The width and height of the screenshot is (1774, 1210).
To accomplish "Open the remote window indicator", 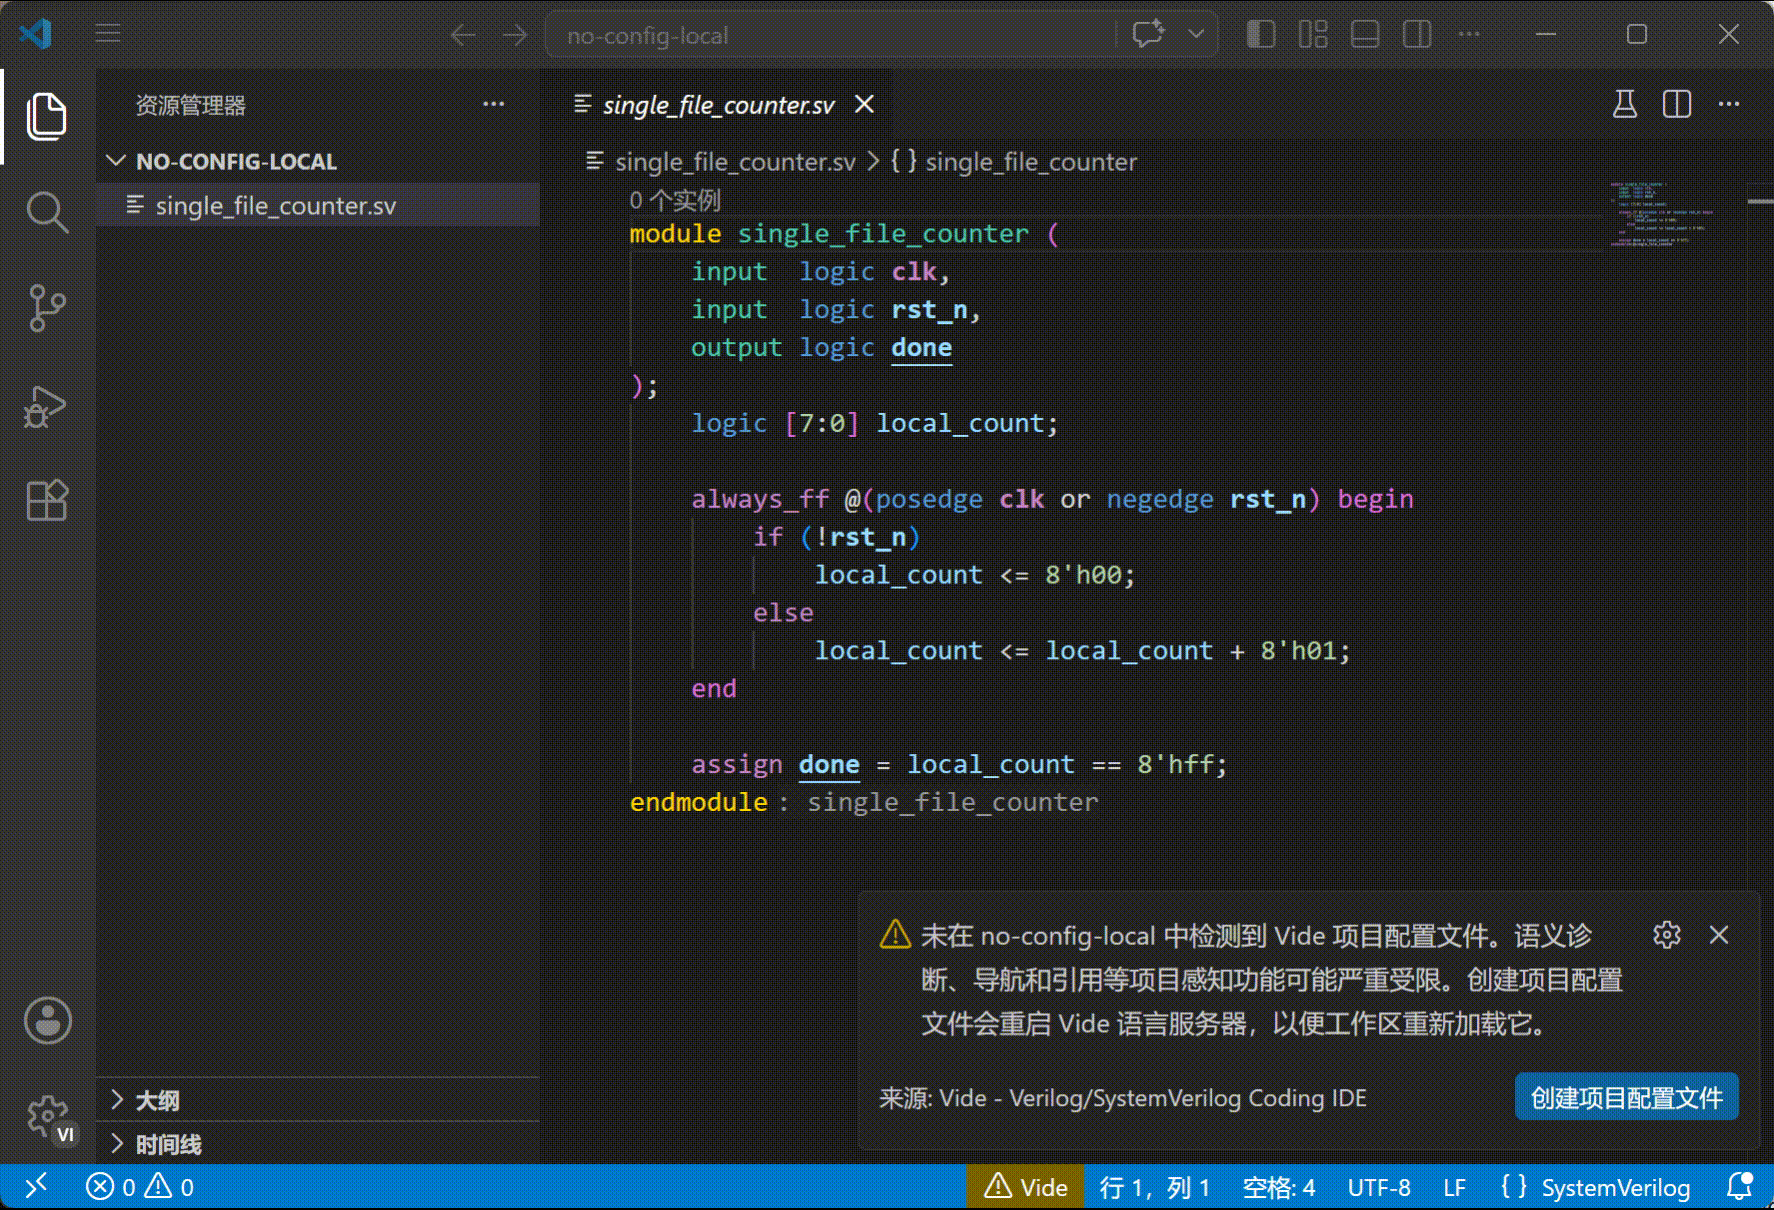I will click(x=36, y=1187).
